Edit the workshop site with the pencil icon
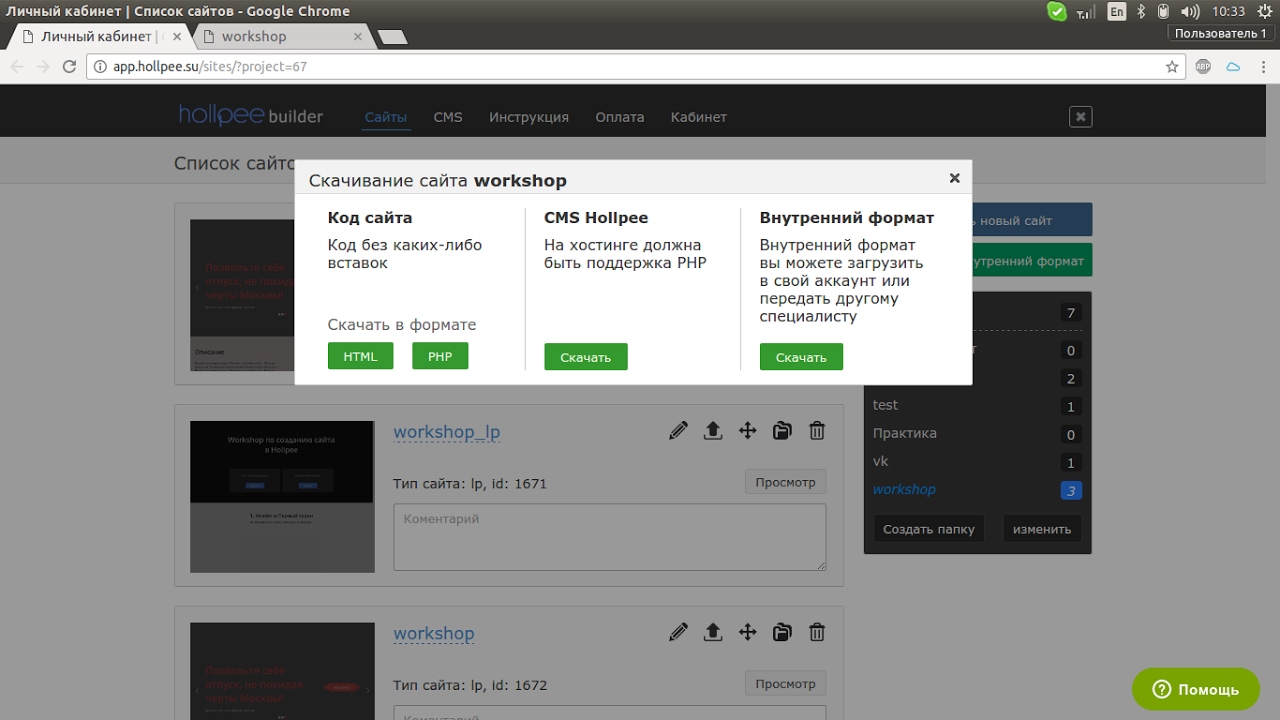Screen dimensions: 1280x720 pos(679,632)
